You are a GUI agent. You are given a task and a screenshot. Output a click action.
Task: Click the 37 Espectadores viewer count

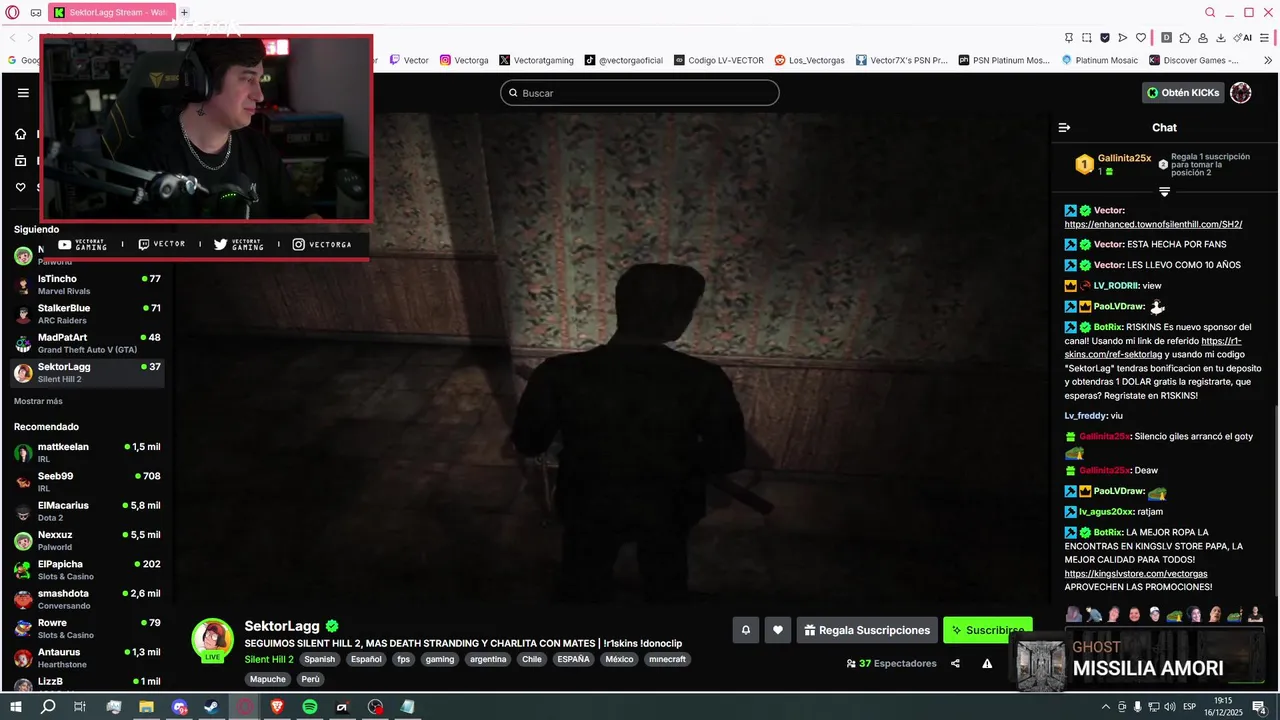(892, 663)
